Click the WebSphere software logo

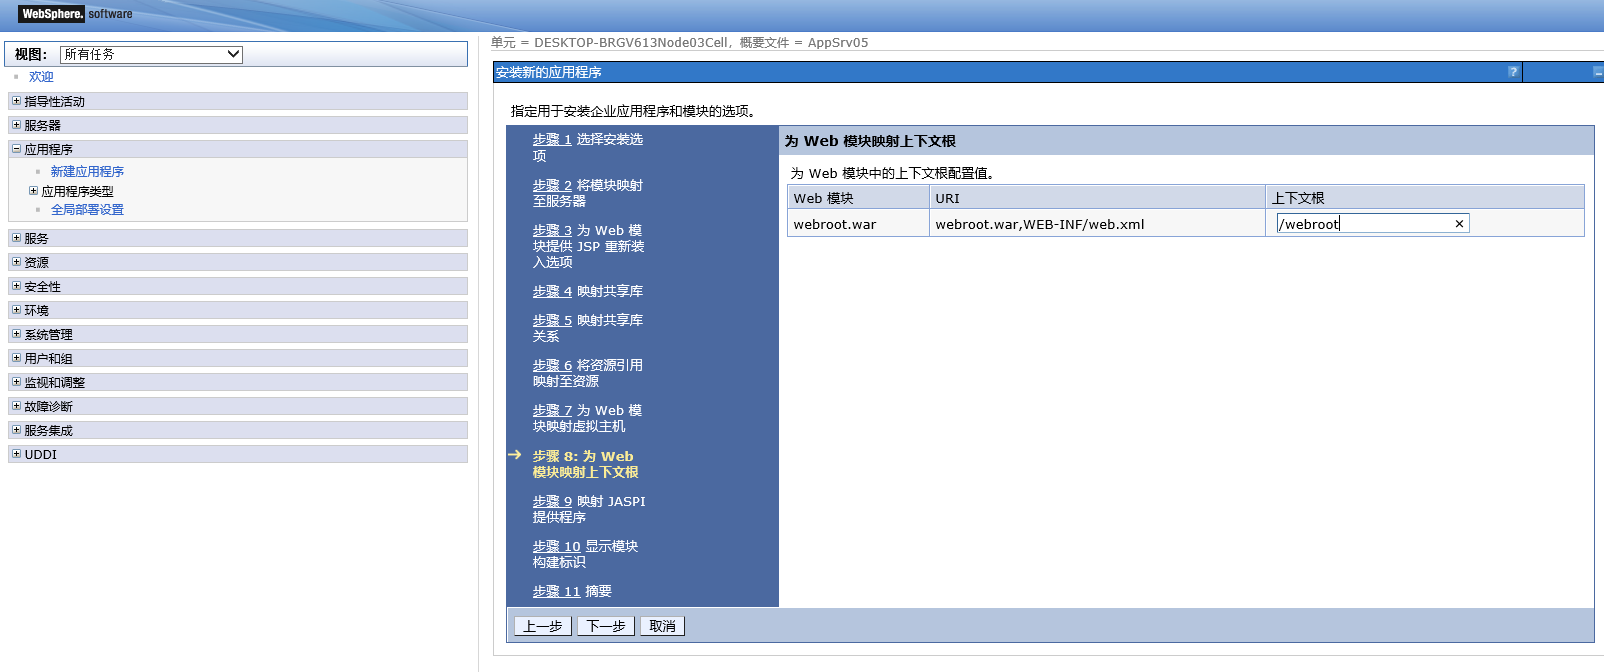pos(76,14)
